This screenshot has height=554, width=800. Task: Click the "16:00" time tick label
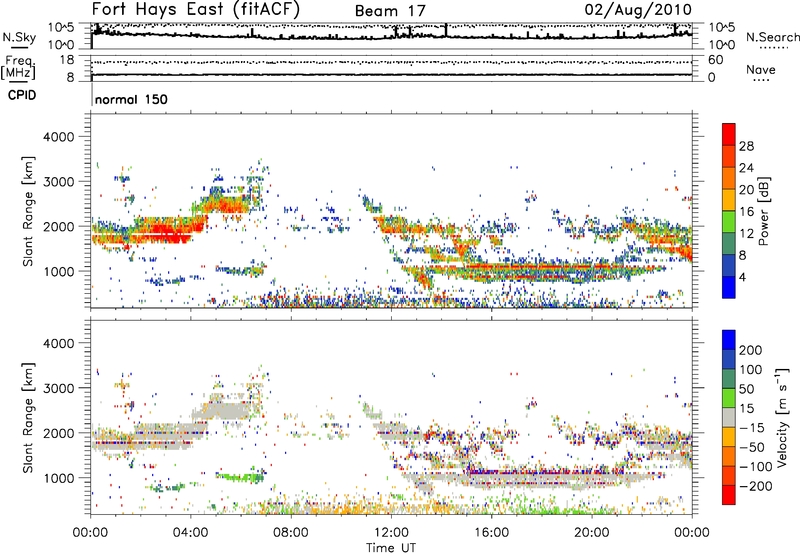491,533
